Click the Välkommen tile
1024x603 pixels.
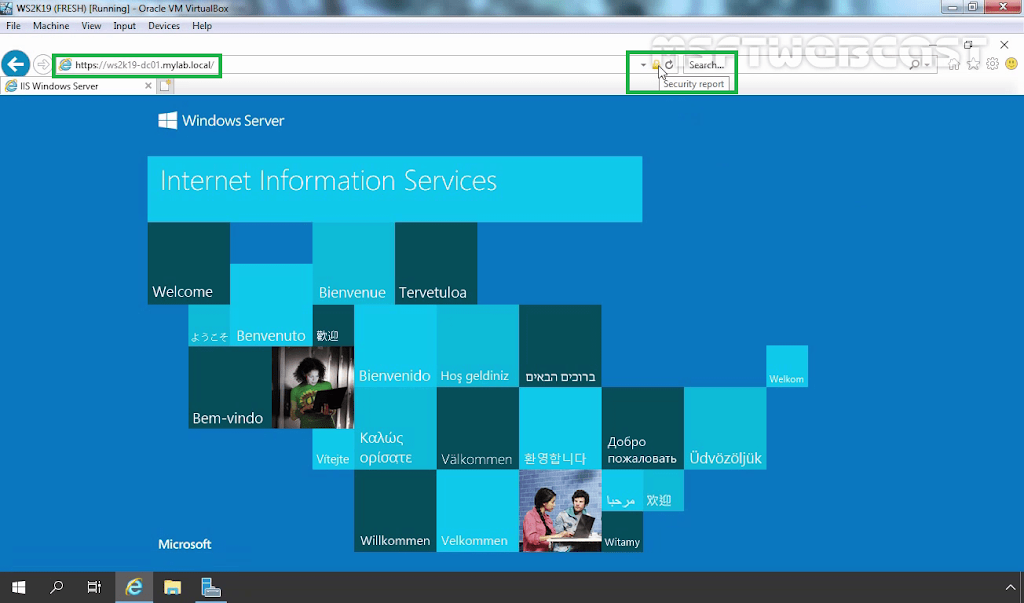(477, 429)
